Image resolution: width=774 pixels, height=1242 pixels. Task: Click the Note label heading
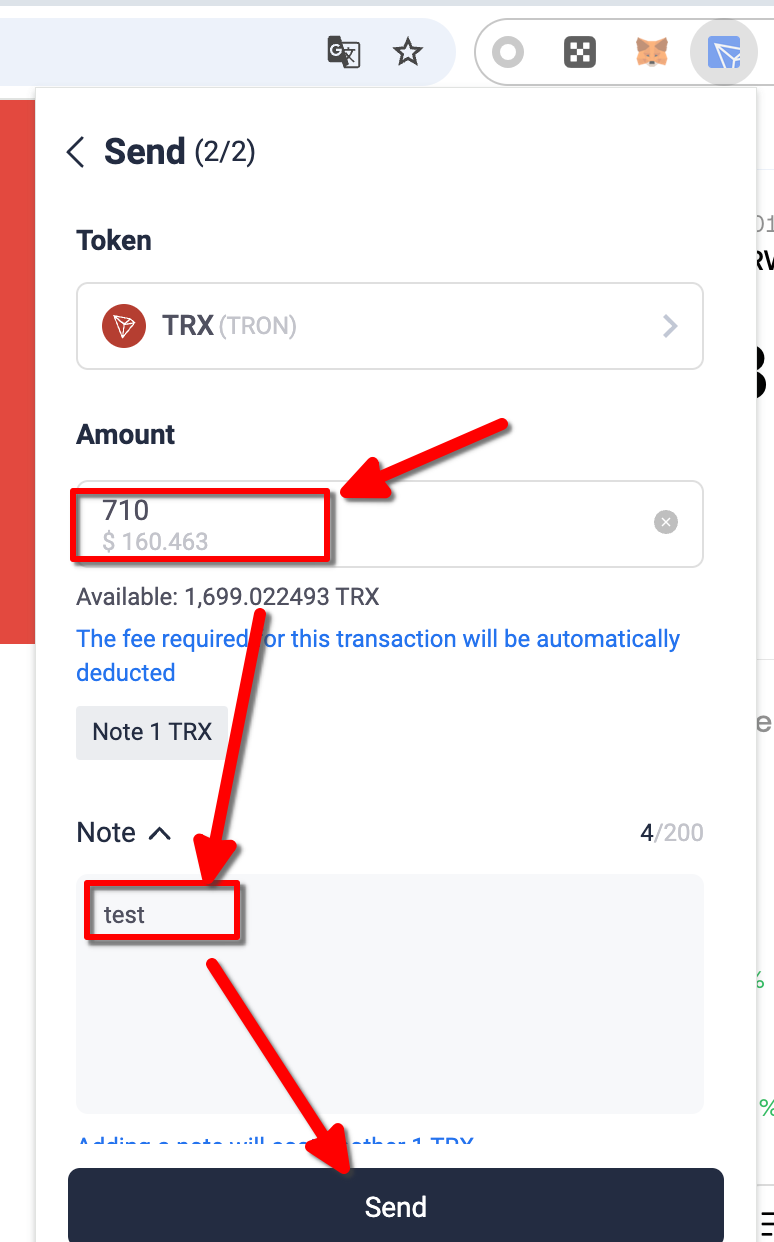tap(106, 833)
